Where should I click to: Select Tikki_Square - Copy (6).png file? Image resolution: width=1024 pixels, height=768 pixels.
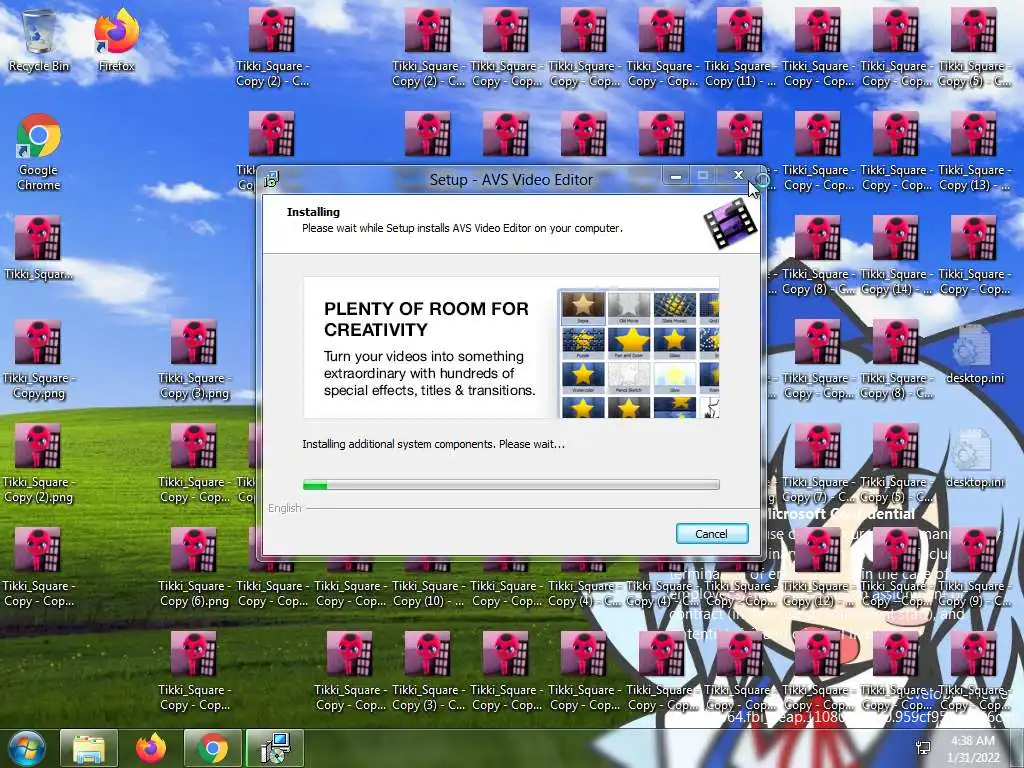click(x=194, y=568)
